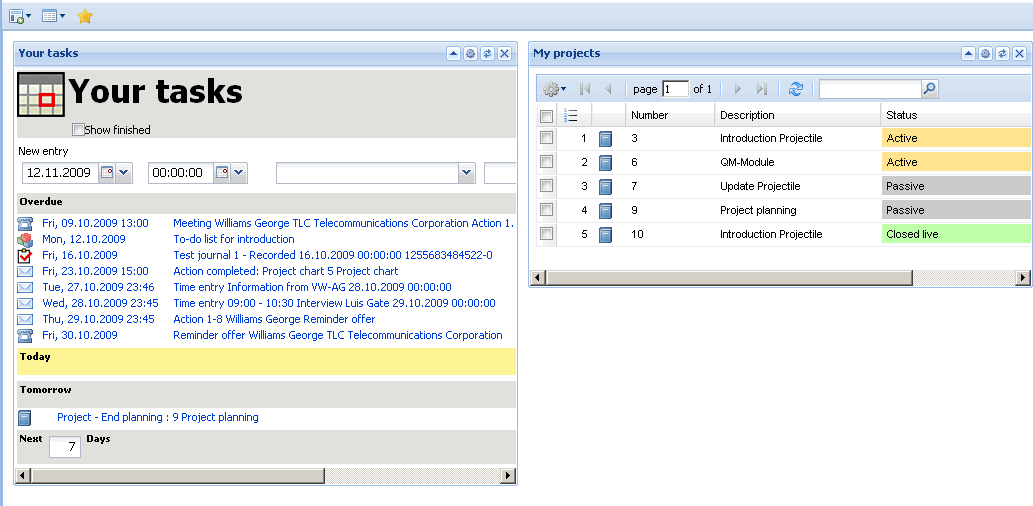Click the refresh icon in My projects toolbar
This screenshot has height=506, width=1033.
[x=795, y=89]
